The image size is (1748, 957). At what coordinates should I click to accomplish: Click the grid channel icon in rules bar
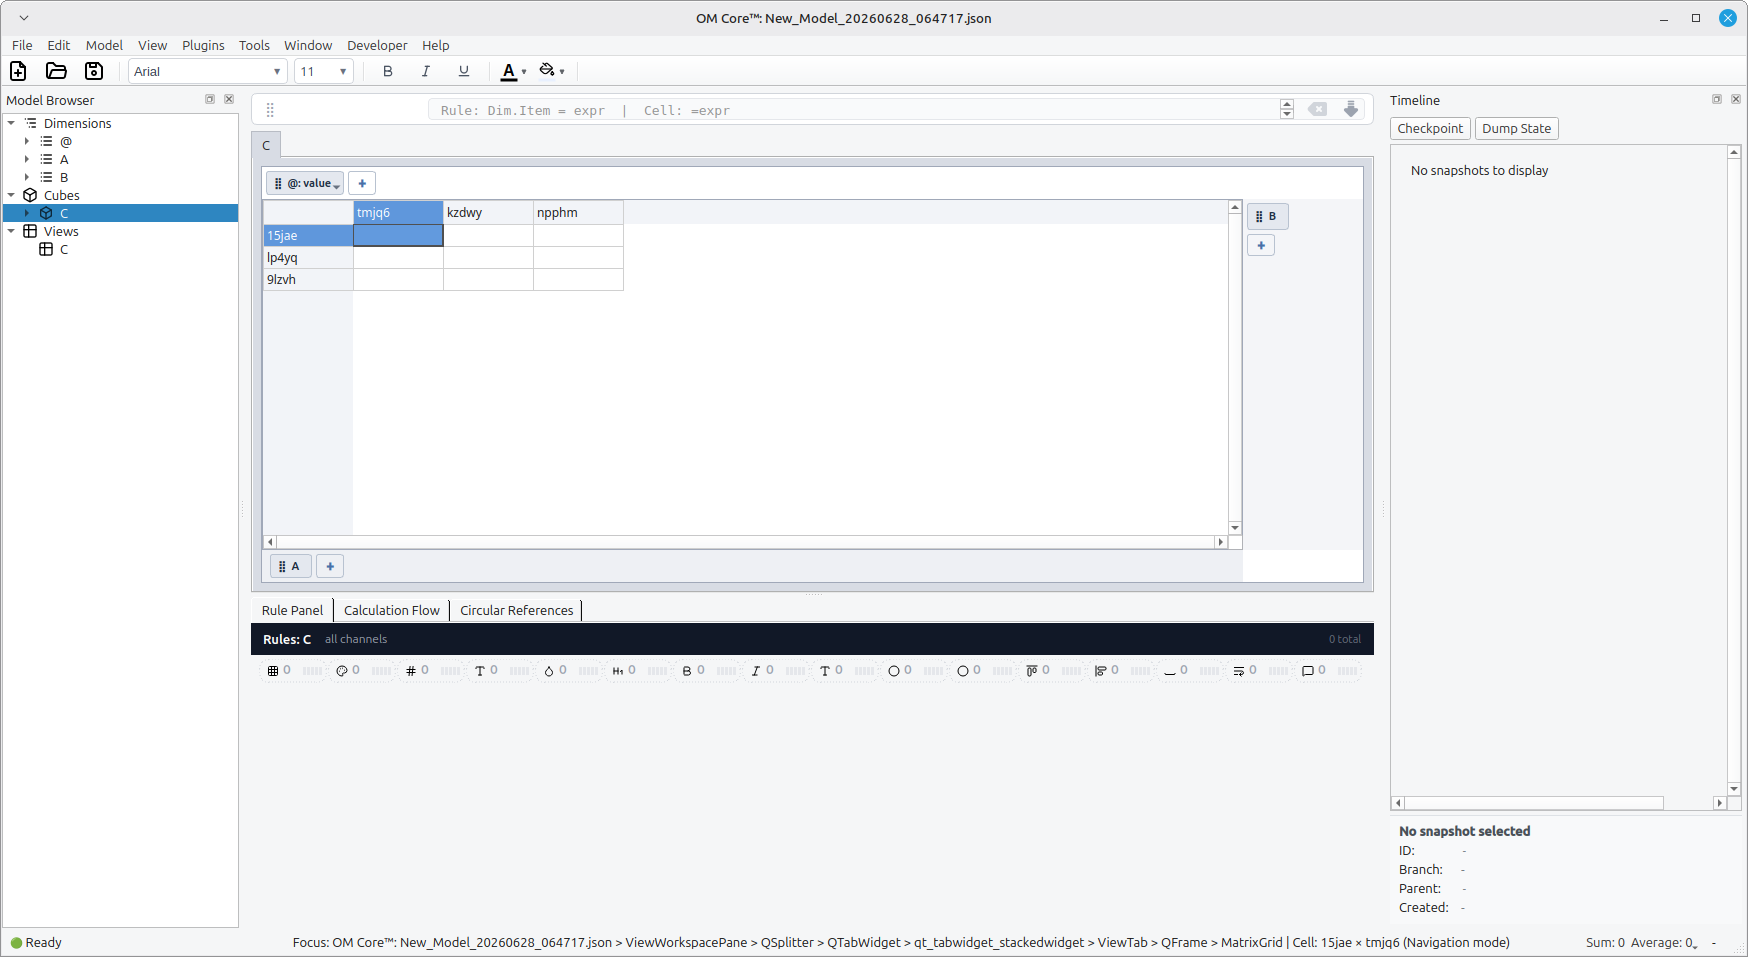pyautogui.click(x=273, y=671)
